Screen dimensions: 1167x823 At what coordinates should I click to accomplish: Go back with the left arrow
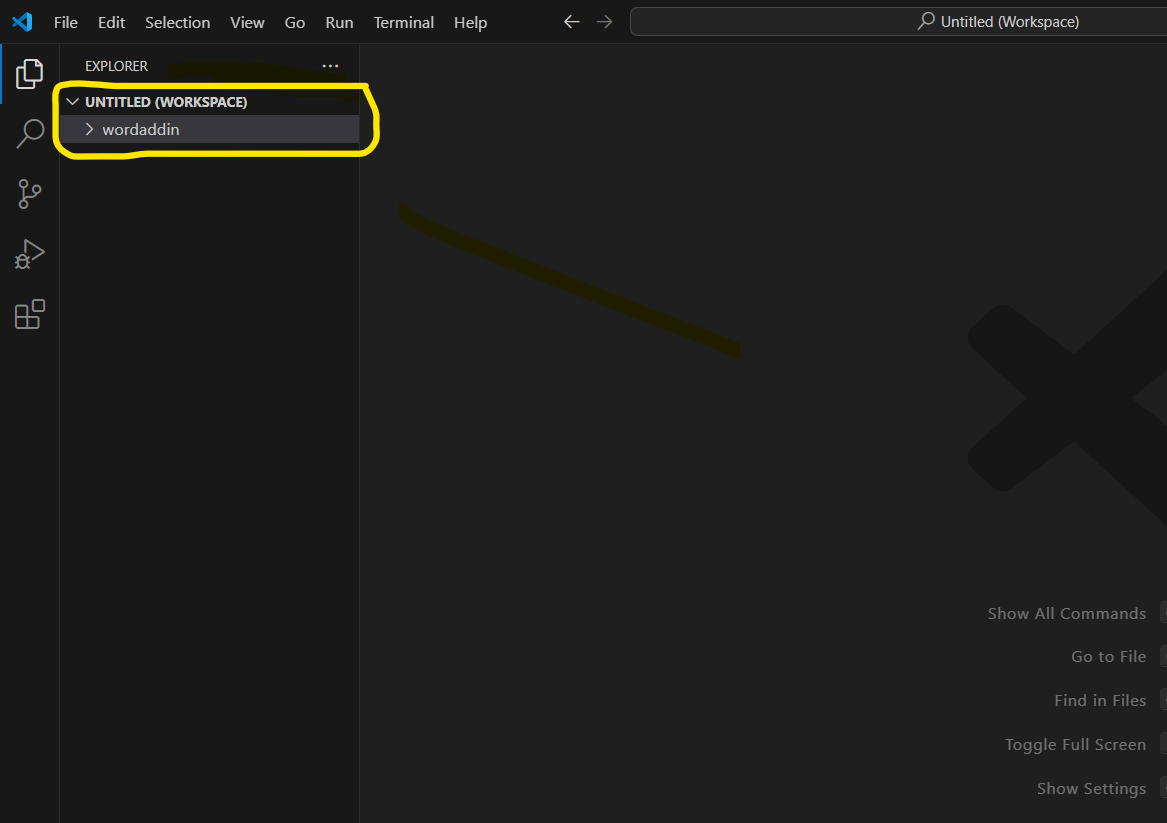(x=571, y=22)
